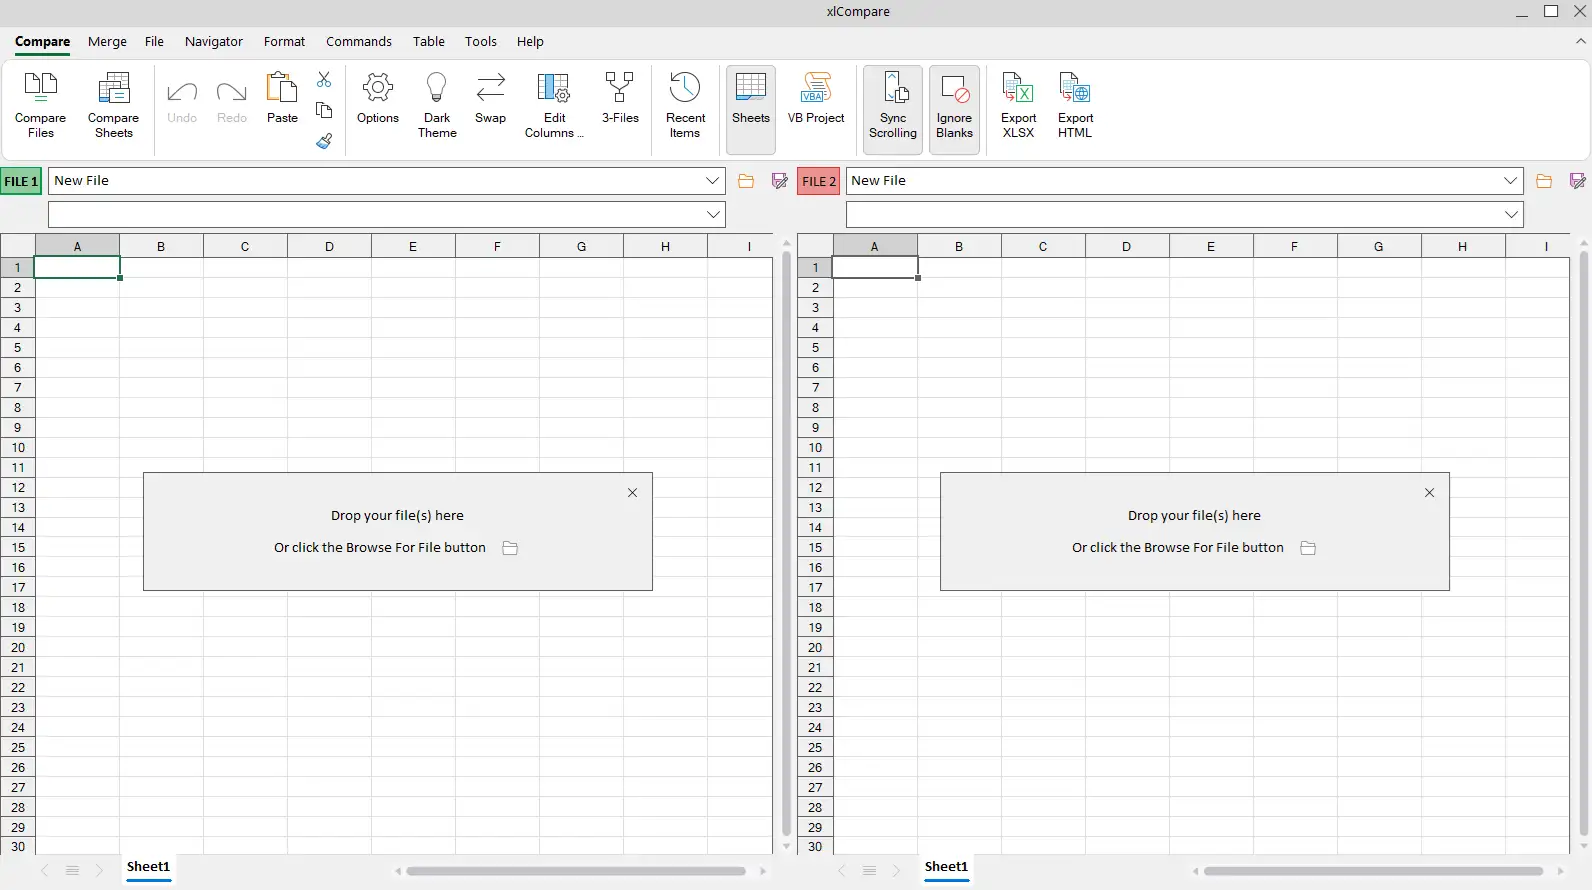
Task: Click right pane vertical scrollbar thumb
Action: point(1584,543)
